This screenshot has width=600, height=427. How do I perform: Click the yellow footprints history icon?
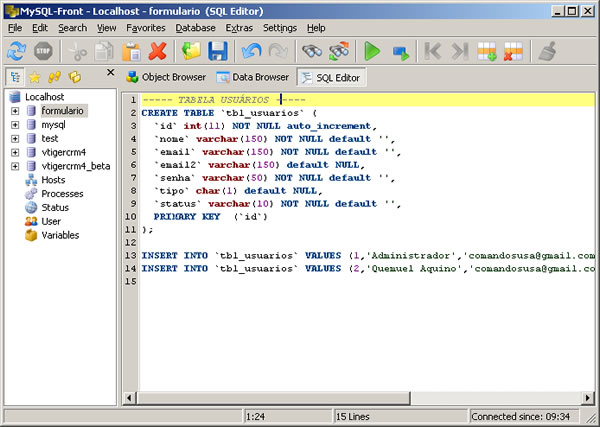point(54,77)
